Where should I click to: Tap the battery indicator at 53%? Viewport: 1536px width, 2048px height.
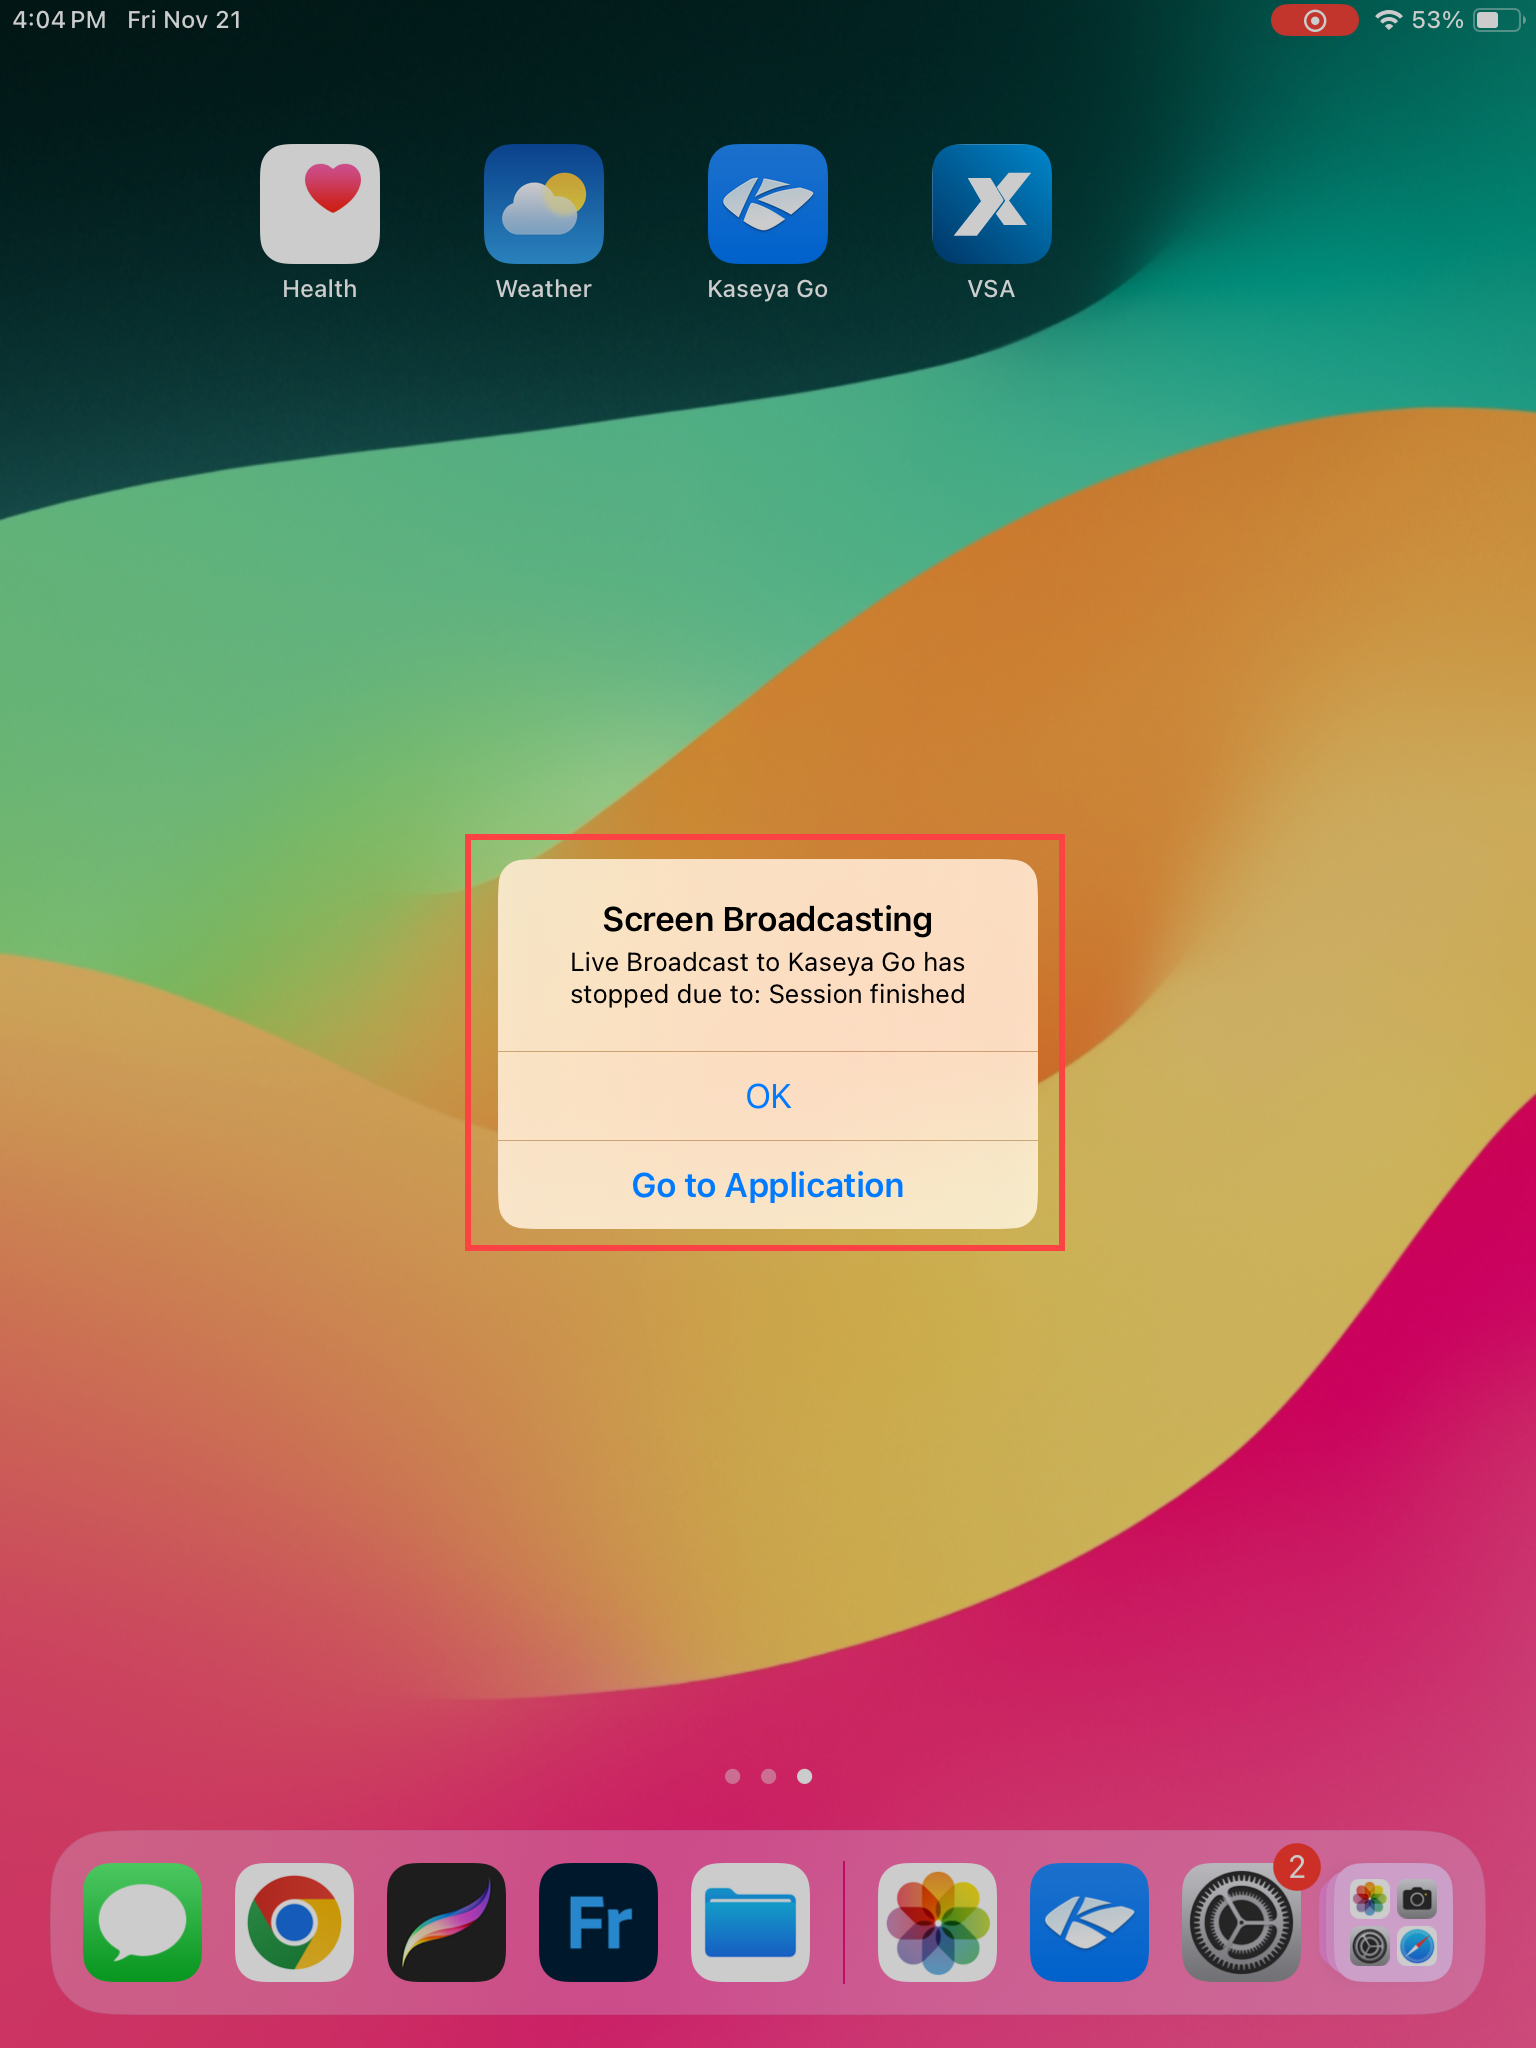tap(1497, 20)
